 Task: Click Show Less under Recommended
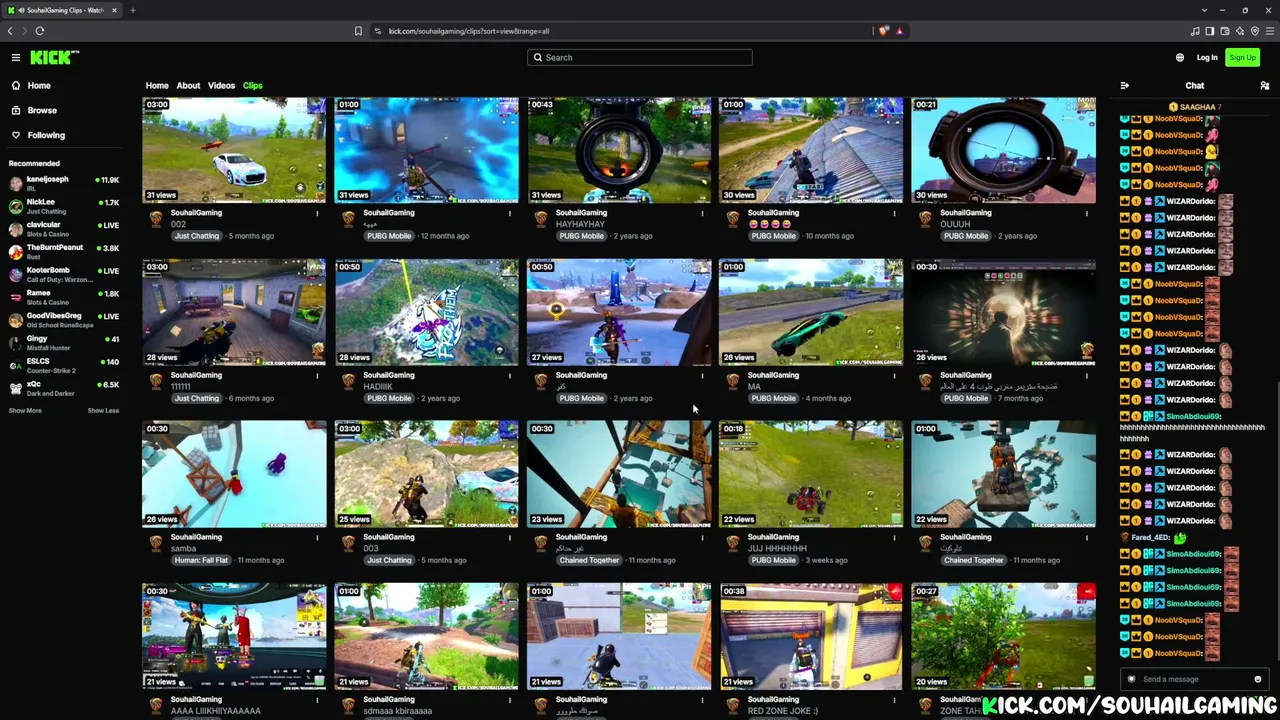pos(103,411)
